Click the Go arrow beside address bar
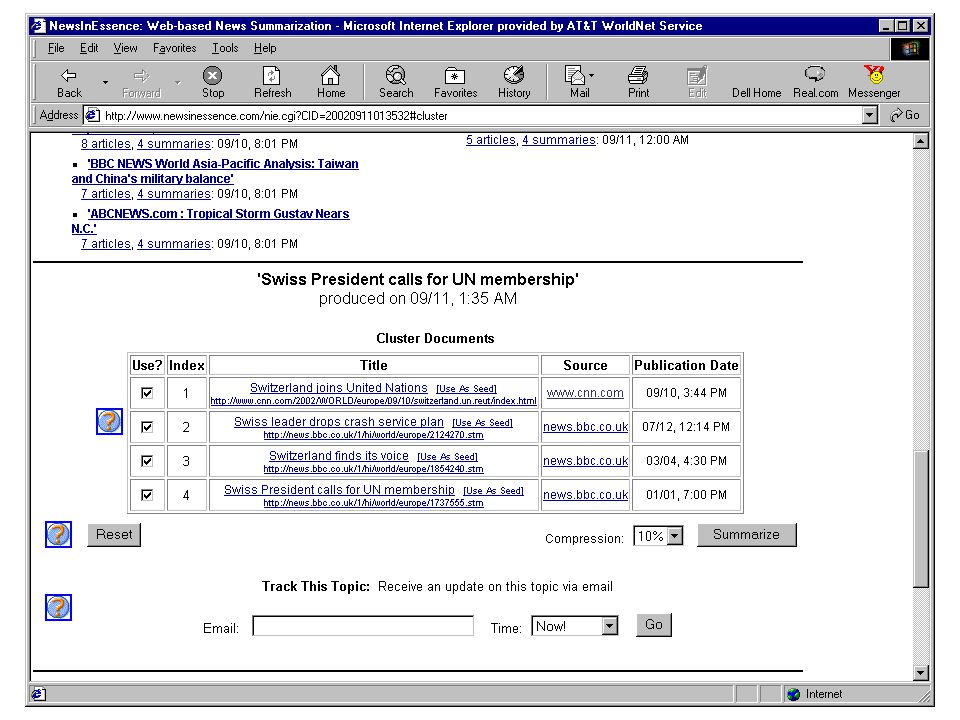960x720 pixels. 905,115
